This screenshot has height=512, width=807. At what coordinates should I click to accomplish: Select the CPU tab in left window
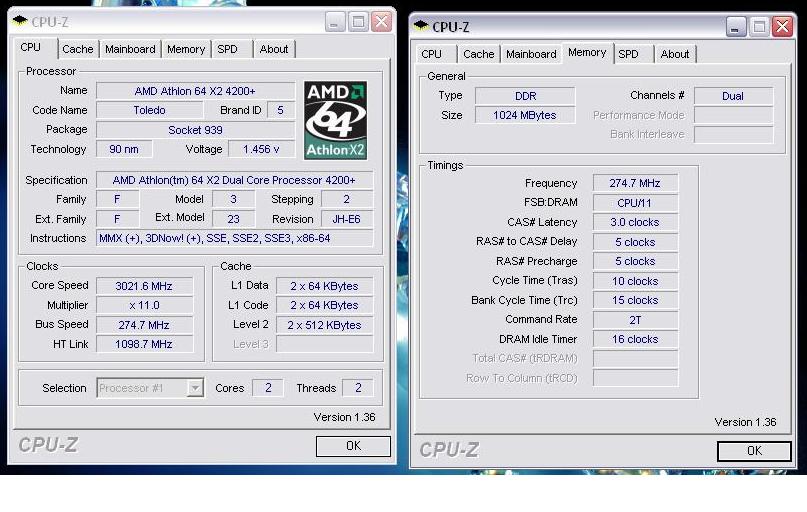[35, 48]
